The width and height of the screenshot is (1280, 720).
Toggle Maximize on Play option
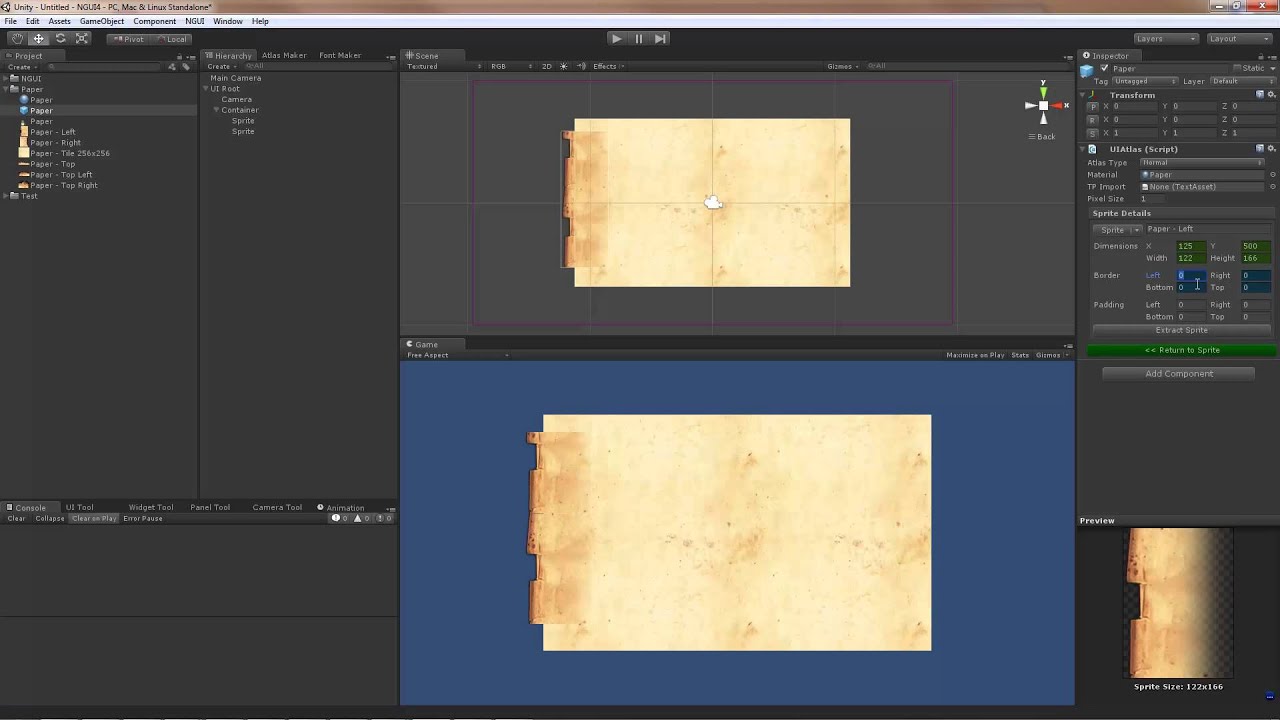[975, 355]
